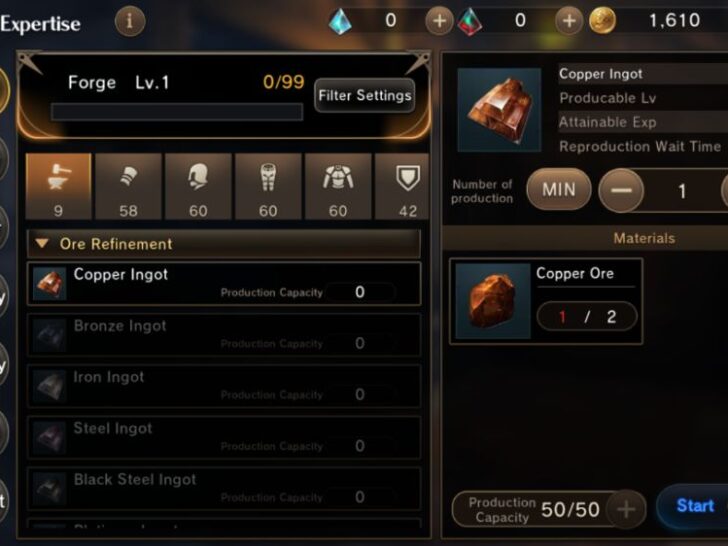
Task: Select the anvil ore refinement category
Action: tap(58, 186)
